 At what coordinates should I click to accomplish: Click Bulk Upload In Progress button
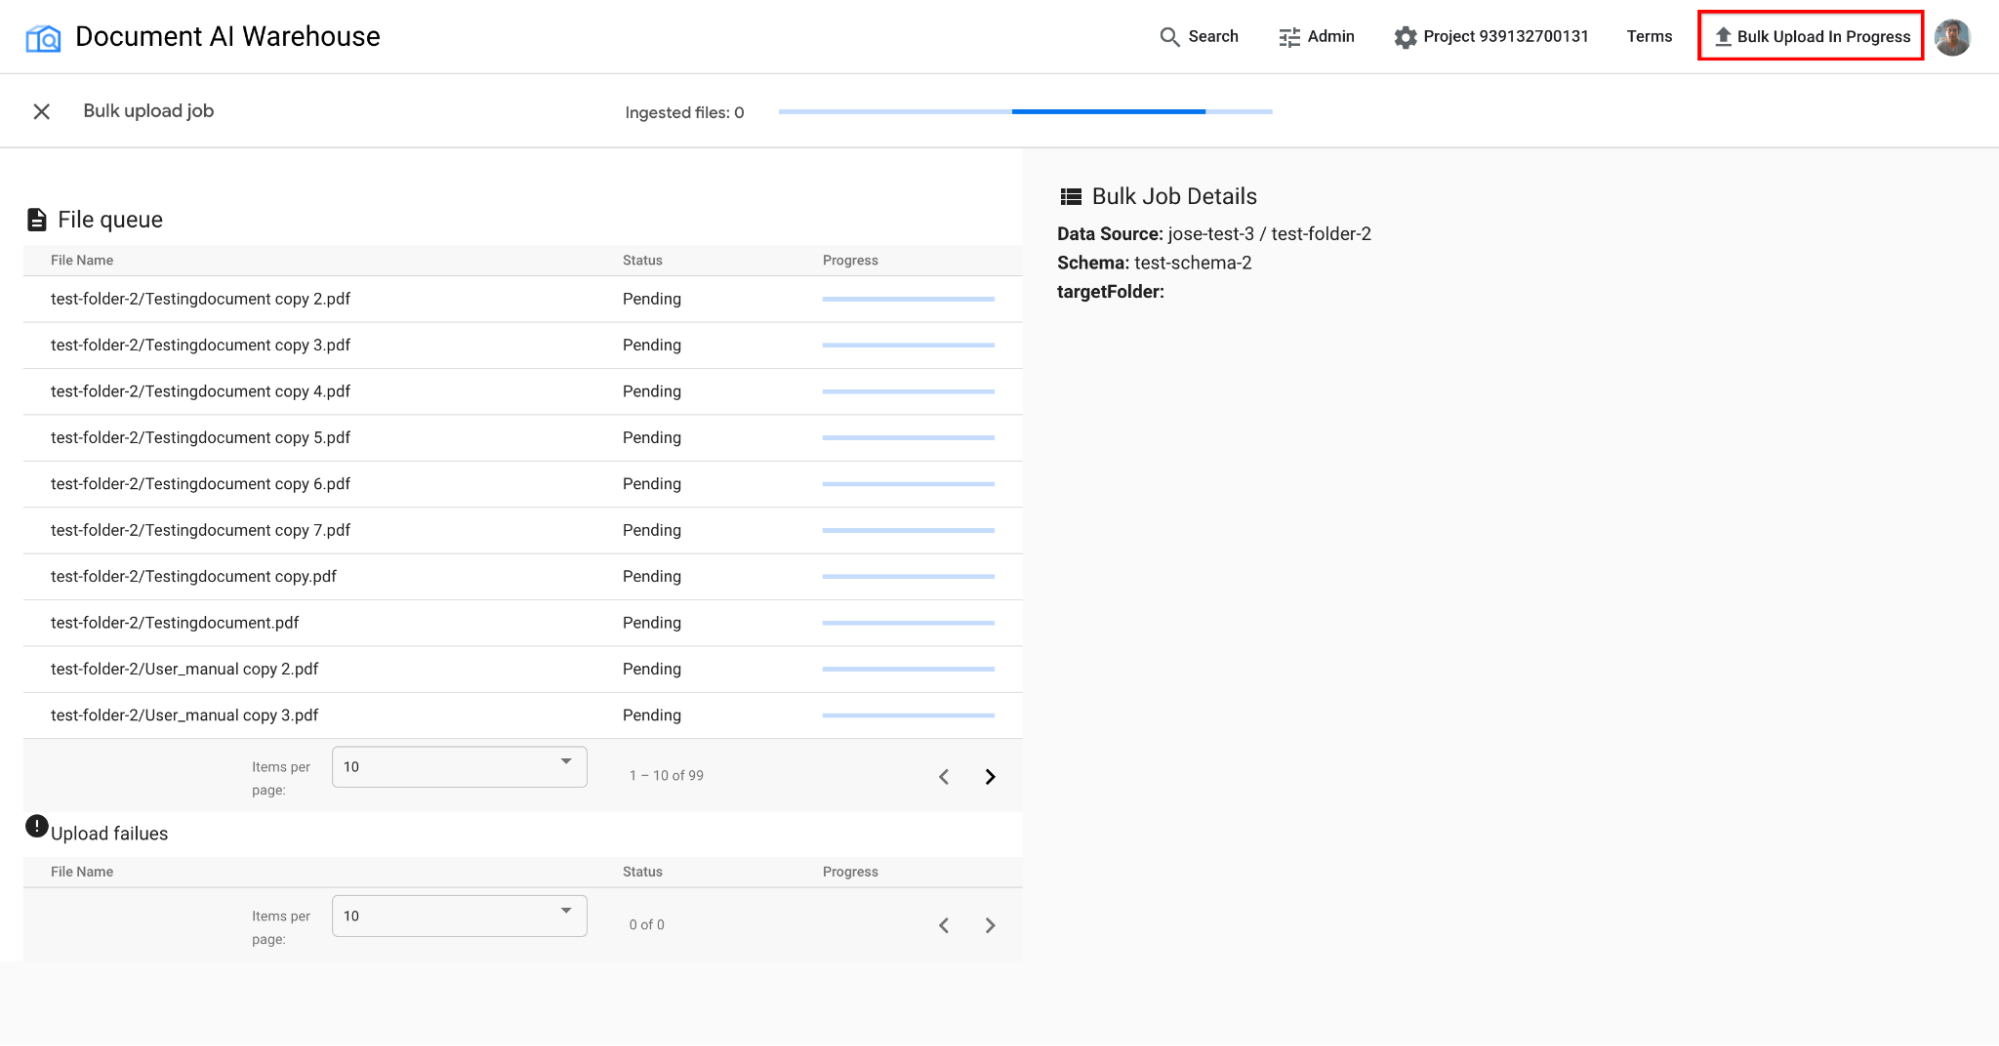(1811, 37)
